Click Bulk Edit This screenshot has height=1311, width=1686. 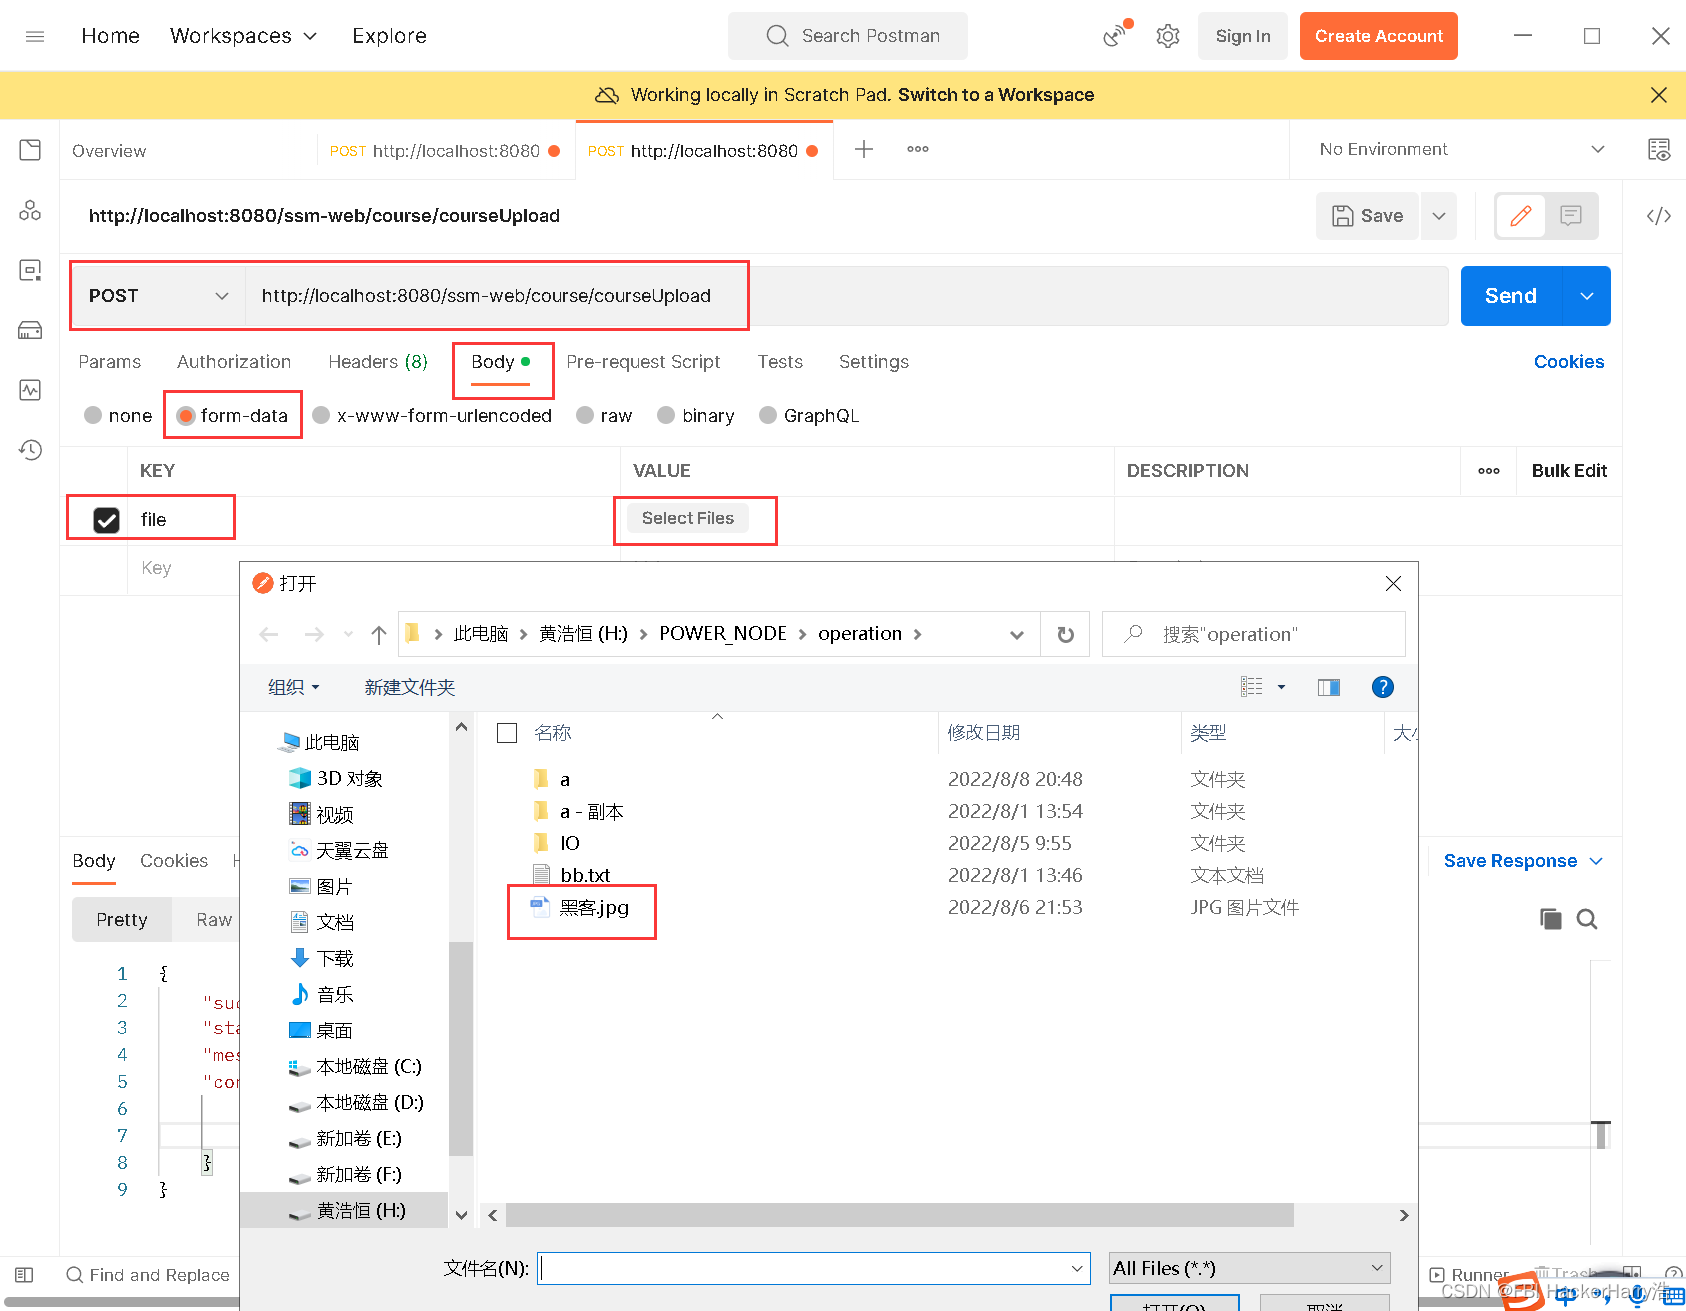point(1569,471)
